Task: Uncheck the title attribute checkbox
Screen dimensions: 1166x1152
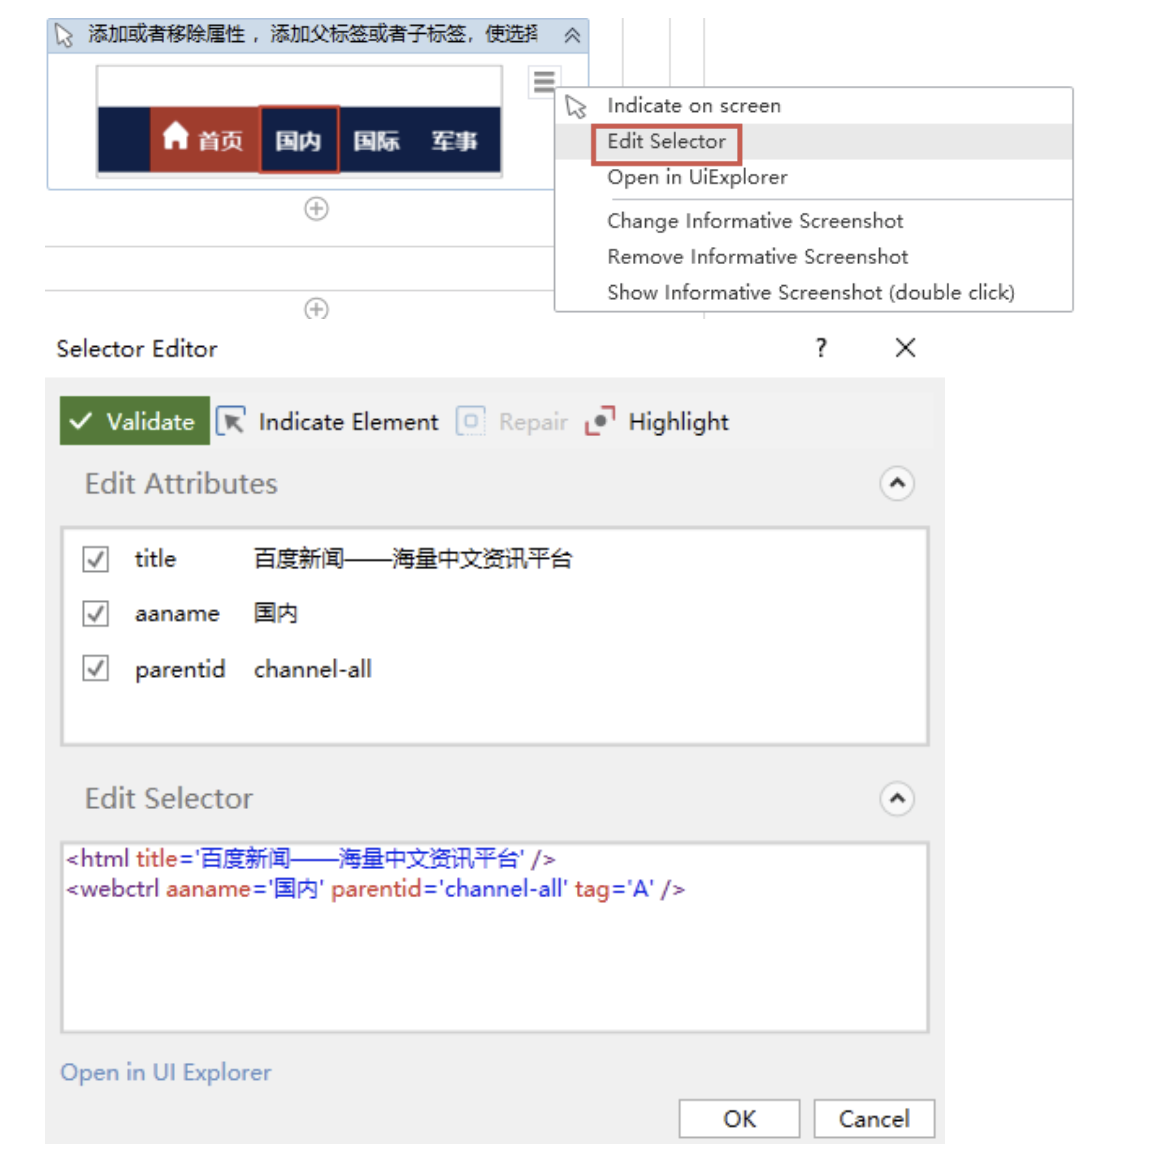Action: 95,559
